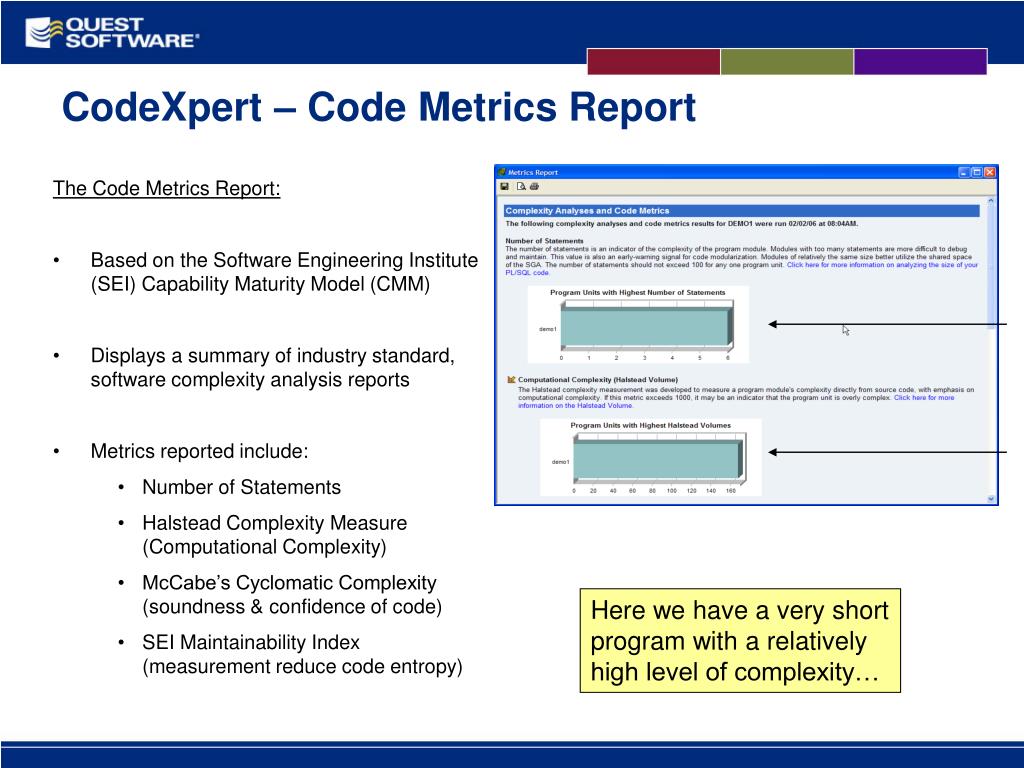
Task: Click the line stating results for DEMO1 were run
Action: point(682,223)
